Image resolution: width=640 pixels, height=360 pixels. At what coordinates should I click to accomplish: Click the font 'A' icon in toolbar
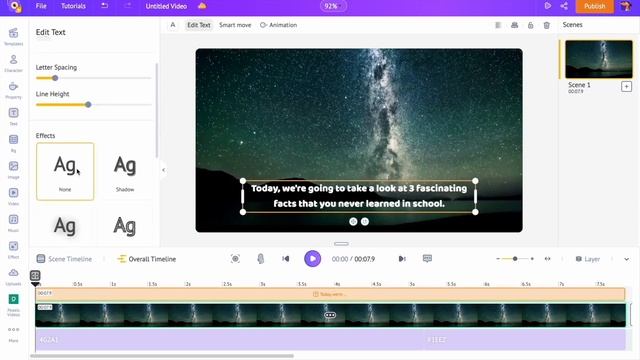coord(173,25)
